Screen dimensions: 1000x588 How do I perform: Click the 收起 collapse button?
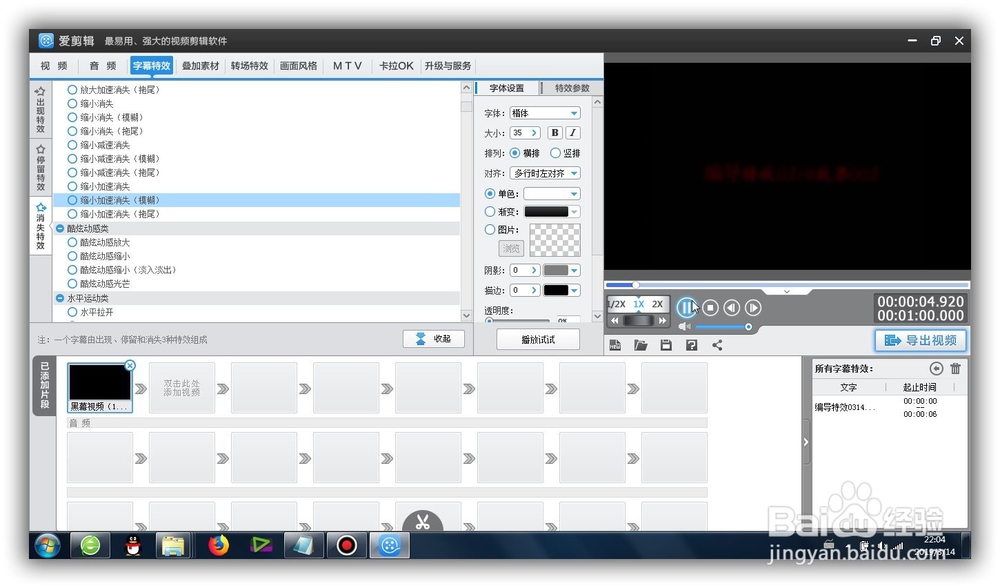pos(434,339)
